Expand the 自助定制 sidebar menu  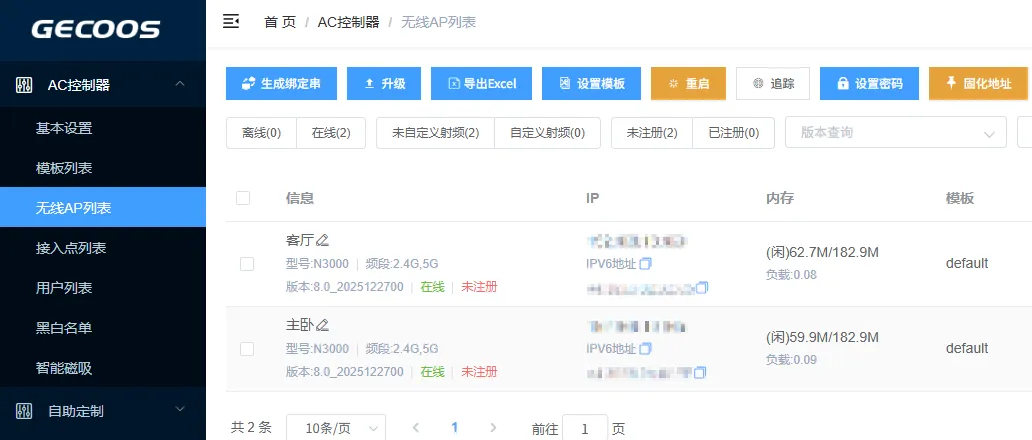(x=103, y=410)
